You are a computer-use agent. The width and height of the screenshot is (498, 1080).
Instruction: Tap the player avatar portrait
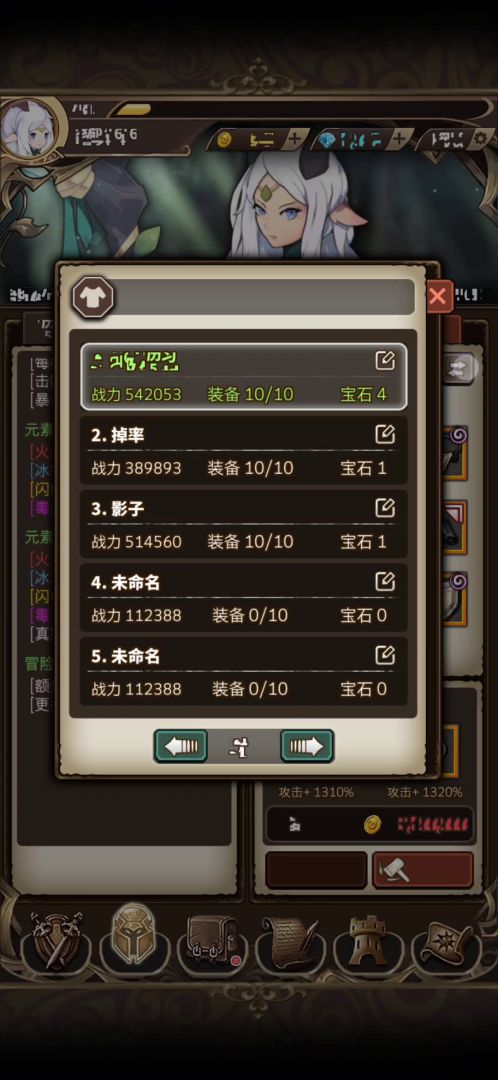point(30,131)
